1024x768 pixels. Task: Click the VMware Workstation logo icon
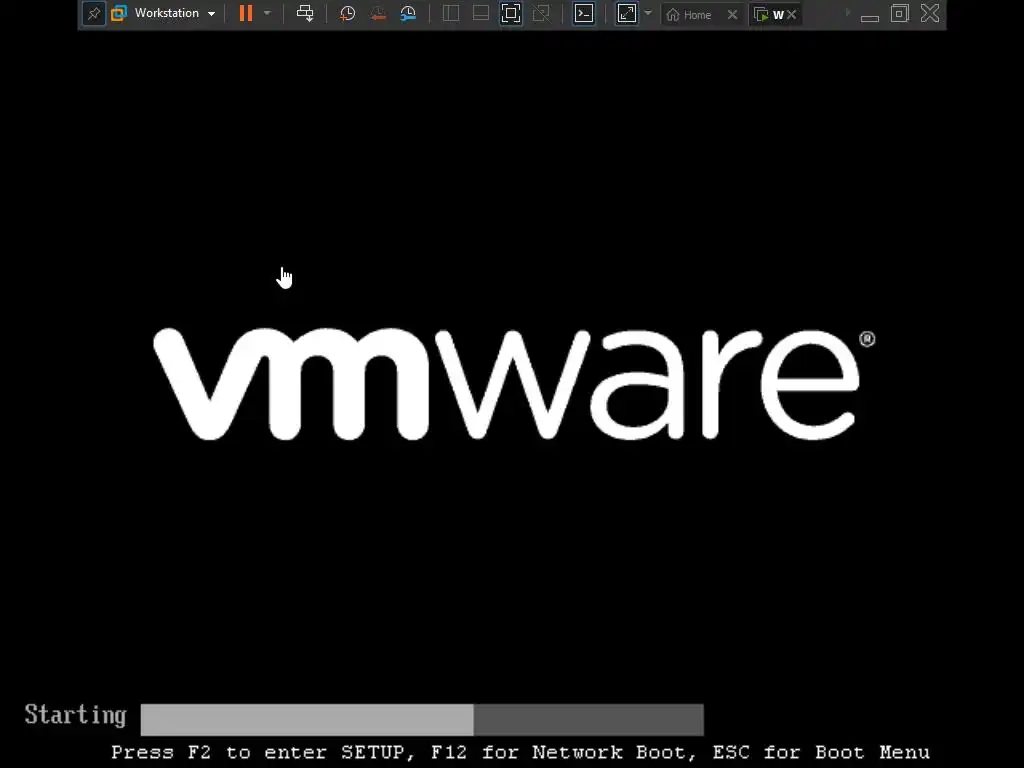[119, 13]
